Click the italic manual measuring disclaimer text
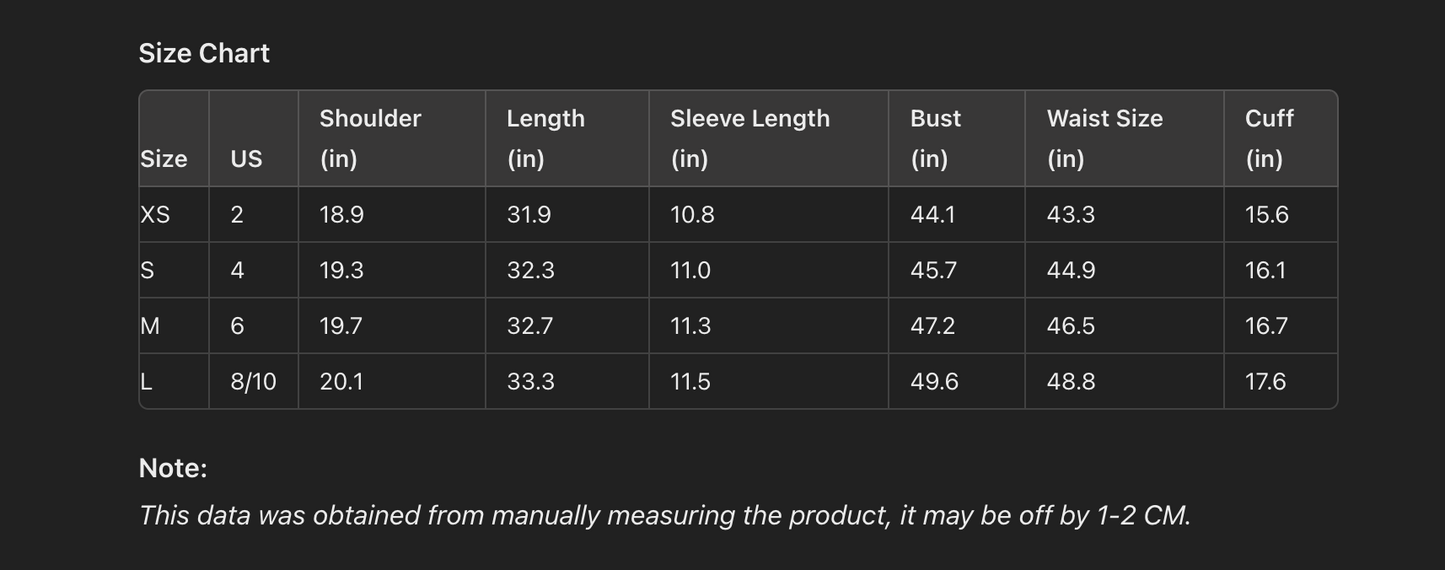Viewport: 1445px width, 570px height. click(x=664, y=516)
